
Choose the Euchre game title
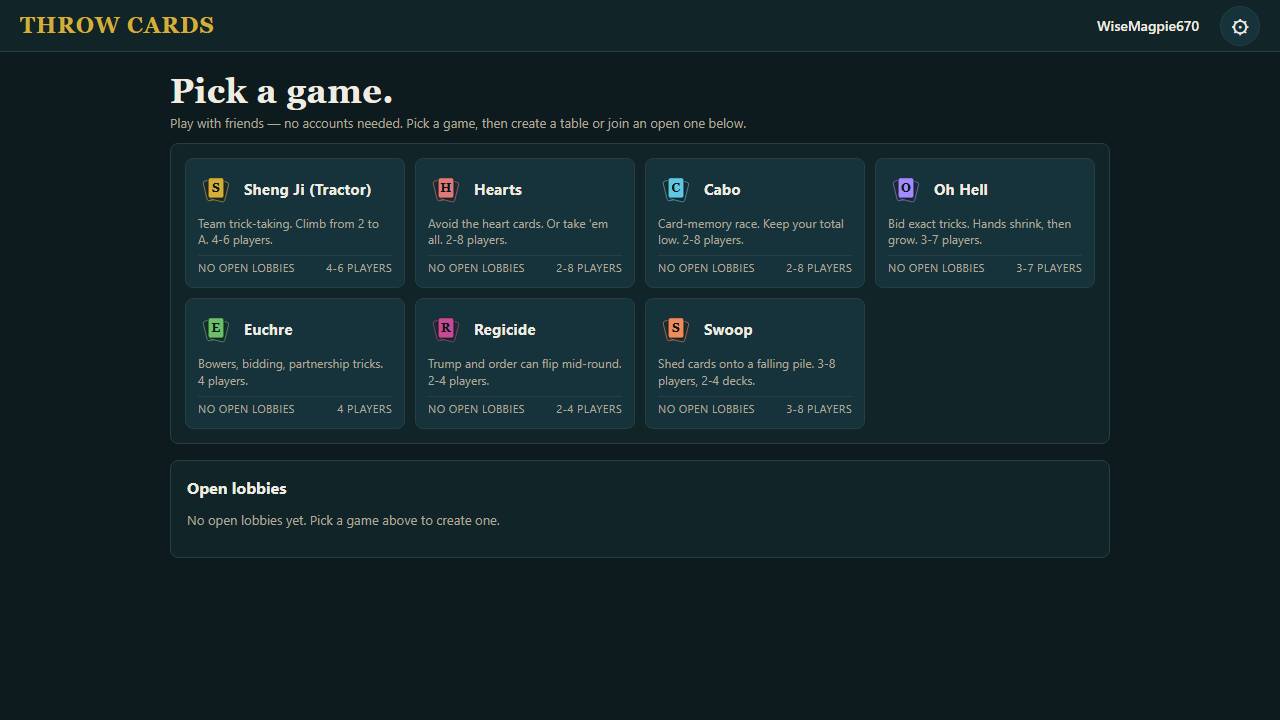[x=268, y=330]
